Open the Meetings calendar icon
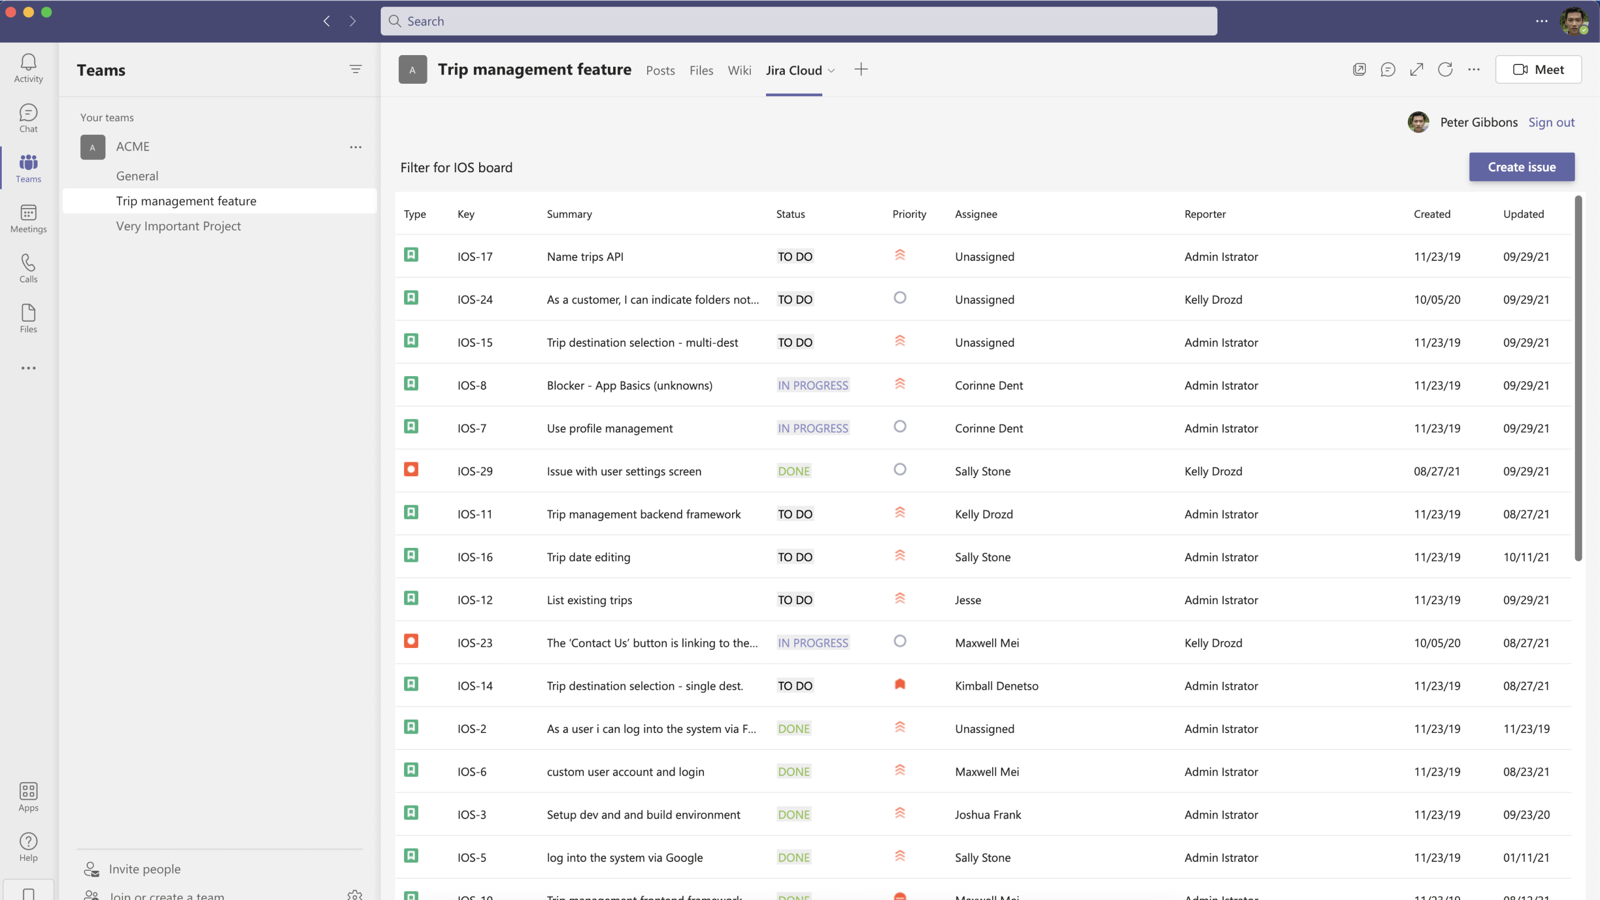Viewport: 1600px width, 900px height. point(28,218)
